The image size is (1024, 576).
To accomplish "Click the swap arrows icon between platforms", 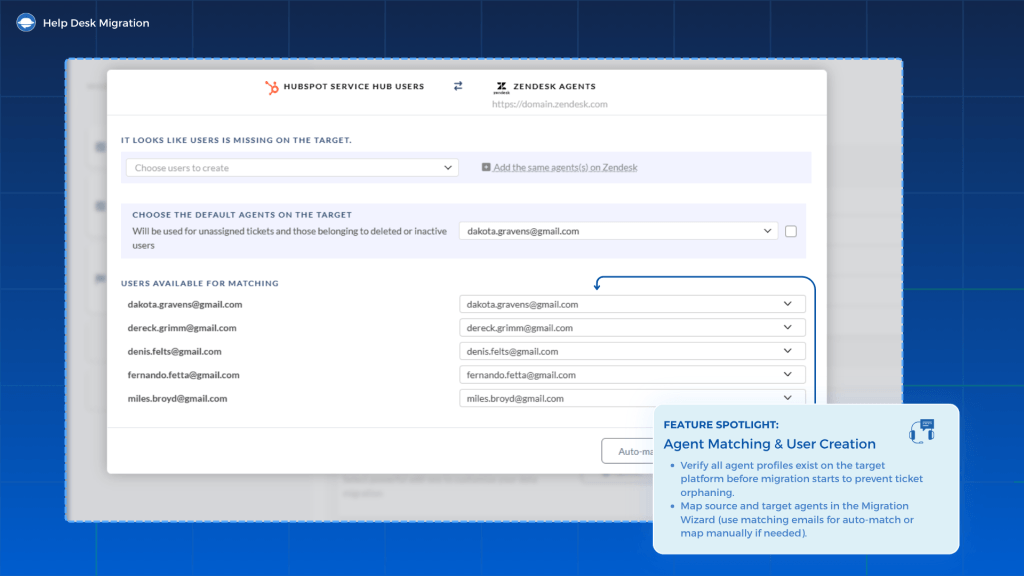I will [458, 86].
